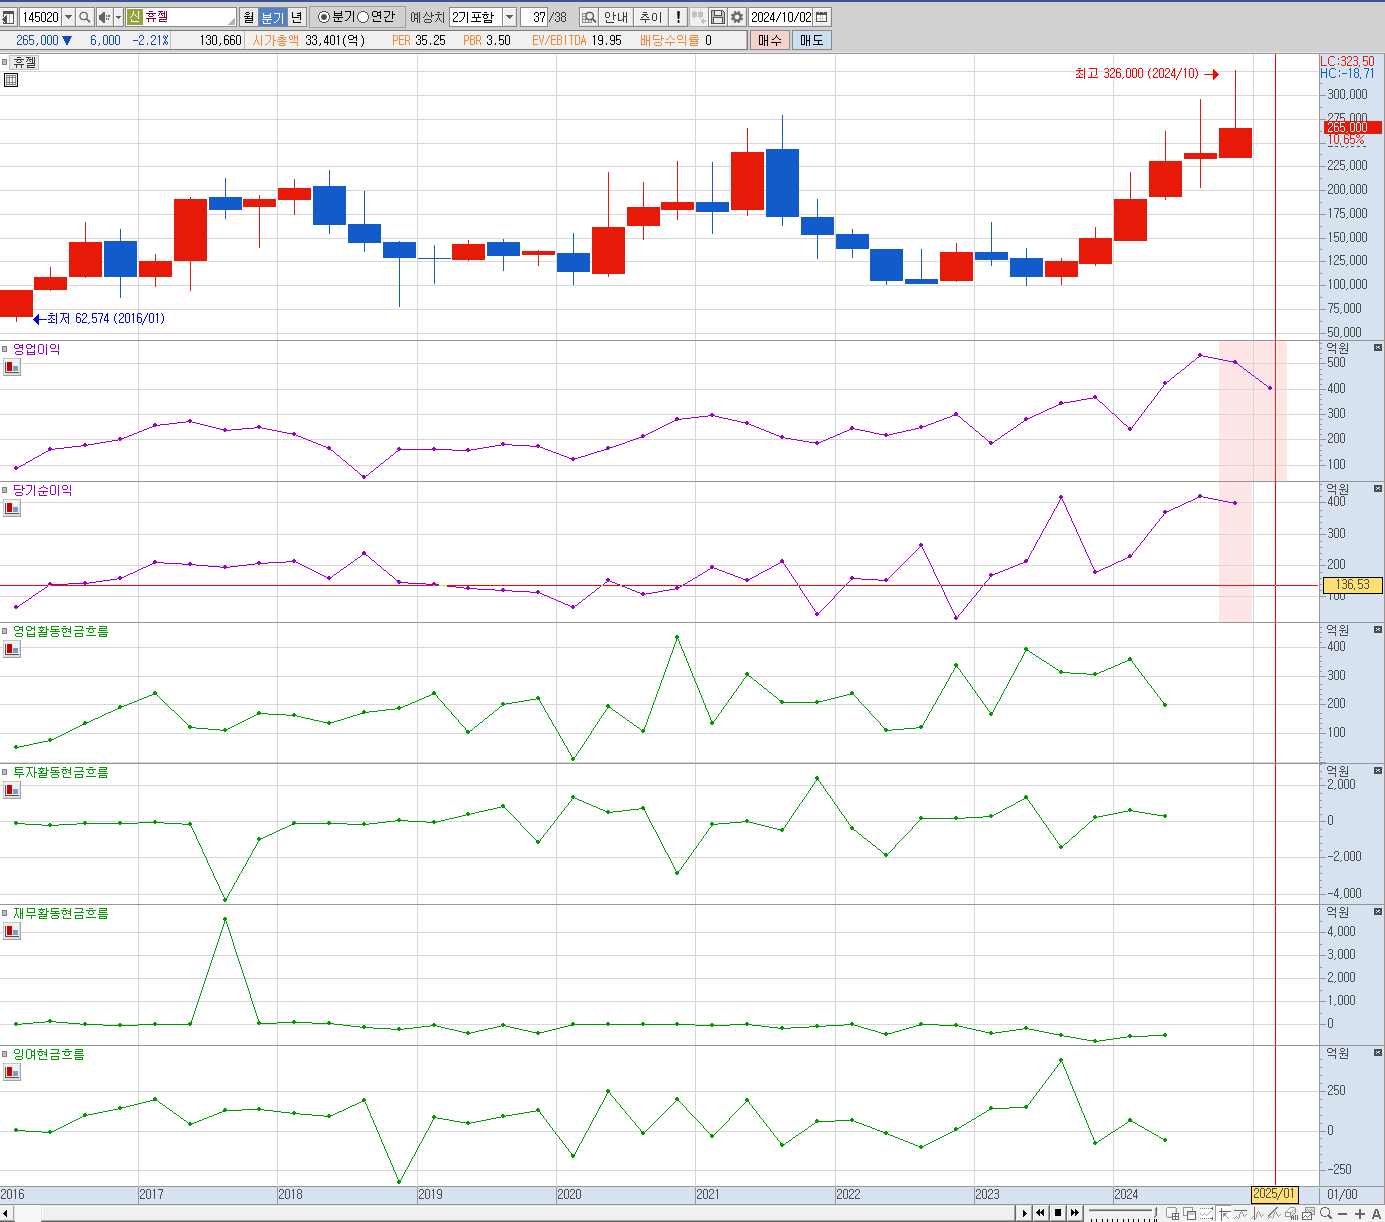Image resolution: width=1385 pixels, height=1222 pixels.
Task: Open chart settings gear icon
Action: click(737, 17)
